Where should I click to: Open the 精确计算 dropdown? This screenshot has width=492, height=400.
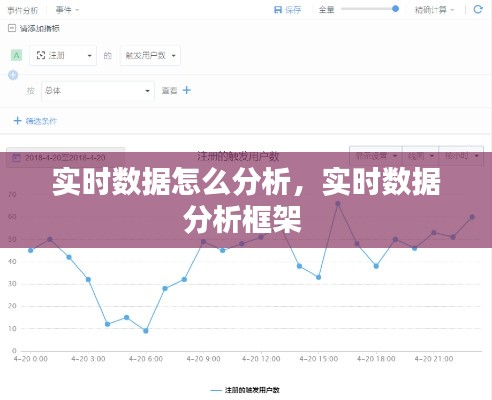(x=434, y=10)
